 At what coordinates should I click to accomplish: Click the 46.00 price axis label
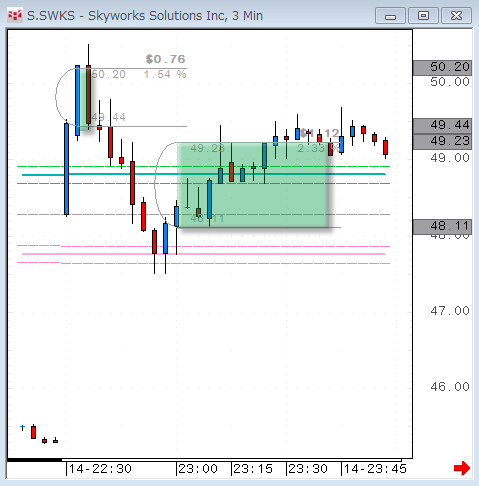(x=450, y=387)
